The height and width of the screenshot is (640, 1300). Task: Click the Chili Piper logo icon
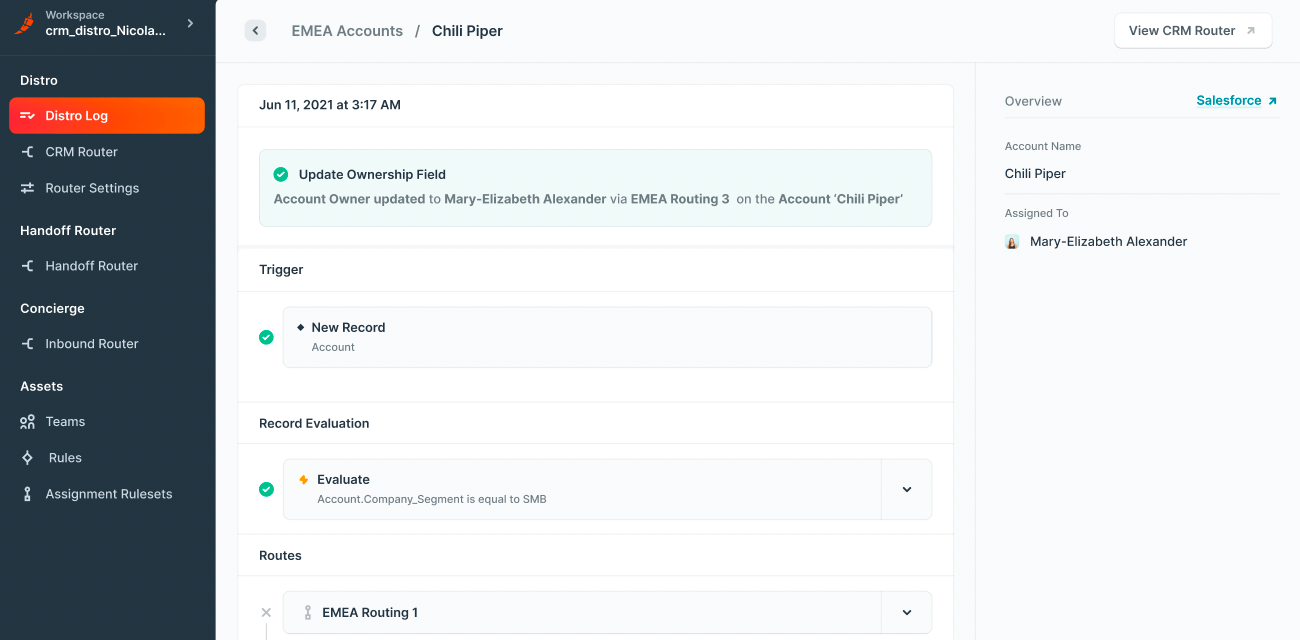(x=24, y=24)
